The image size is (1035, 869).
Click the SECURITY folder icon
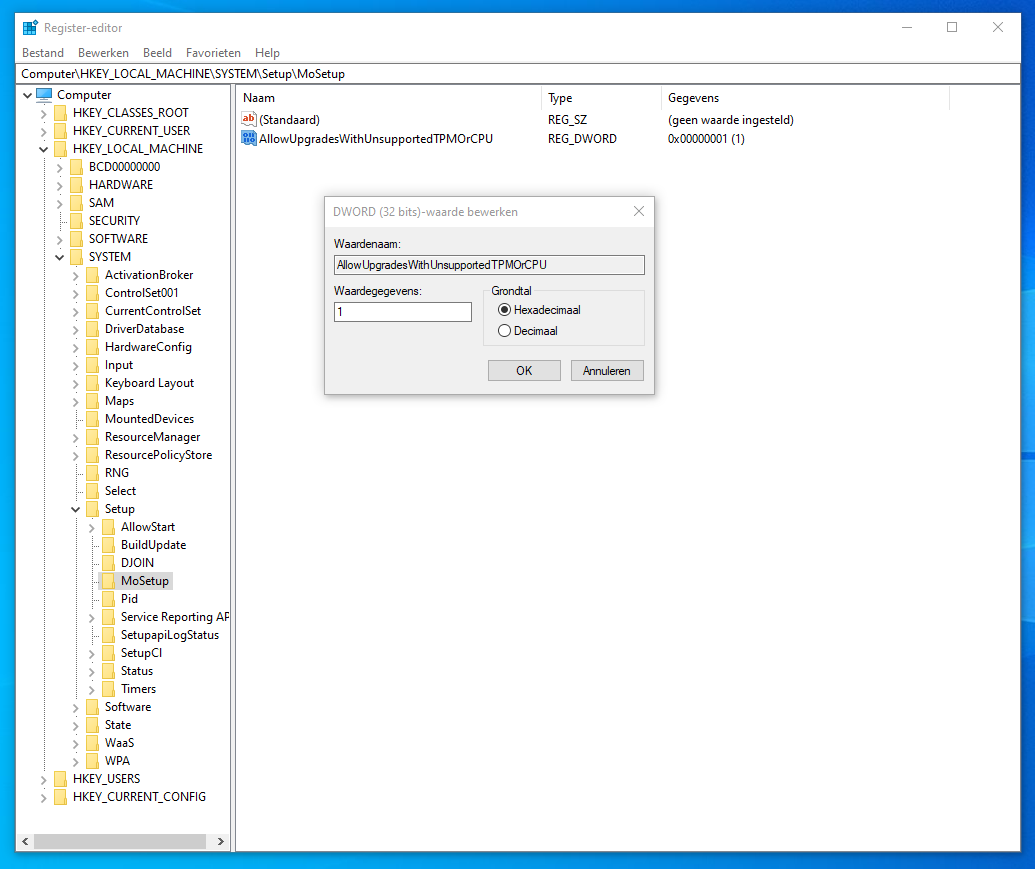click(x=76, y=221)
